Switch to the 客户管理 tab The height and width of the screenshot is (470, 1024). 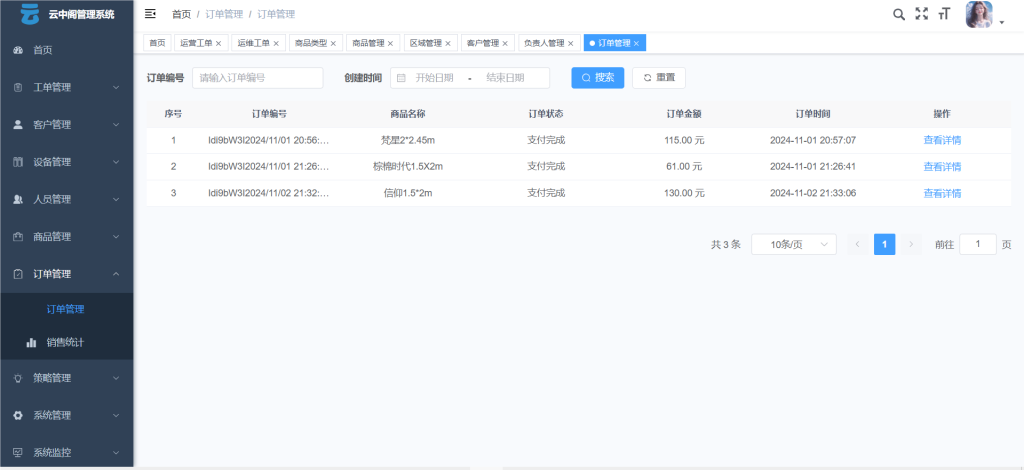coord(483,43)
